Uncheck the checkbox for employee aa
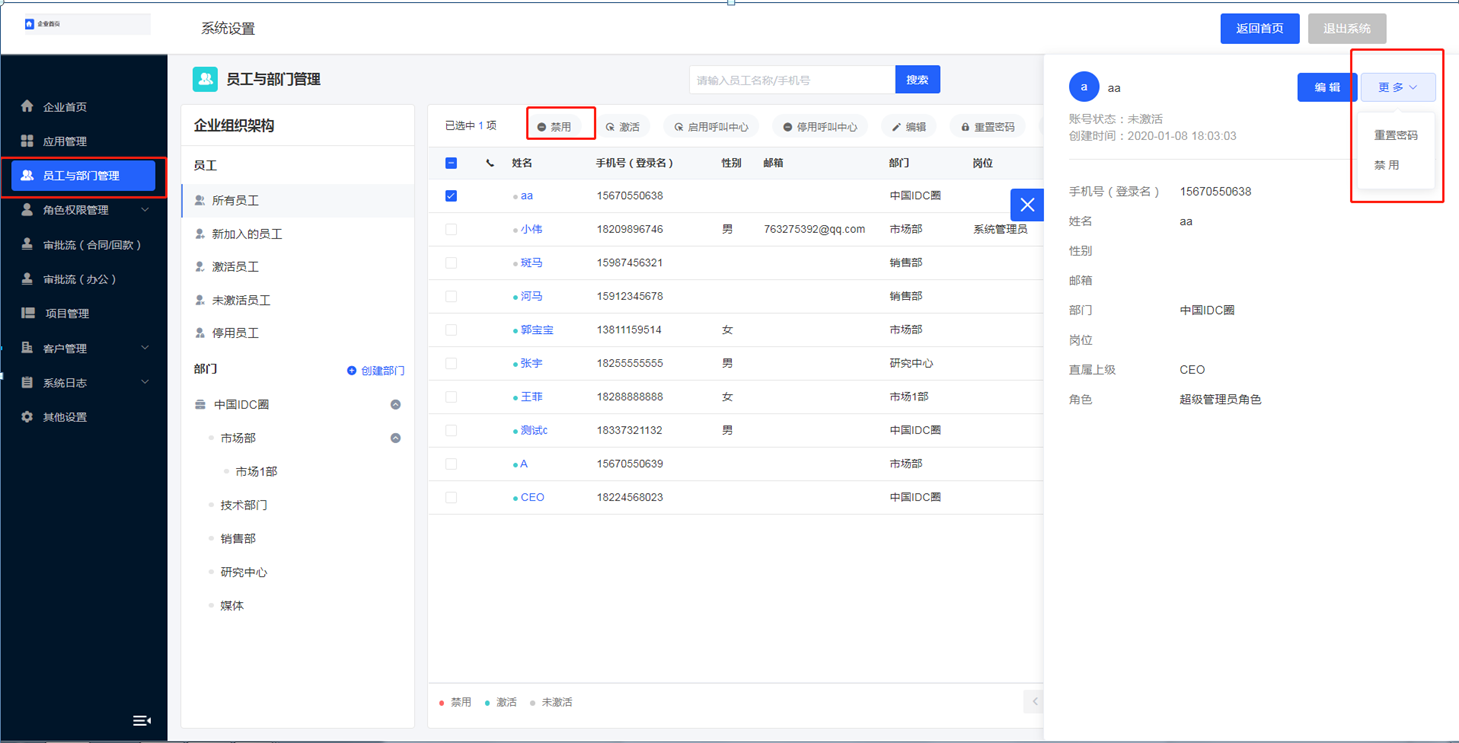This screenshot has height=743, width=1459. pos(451,196)
